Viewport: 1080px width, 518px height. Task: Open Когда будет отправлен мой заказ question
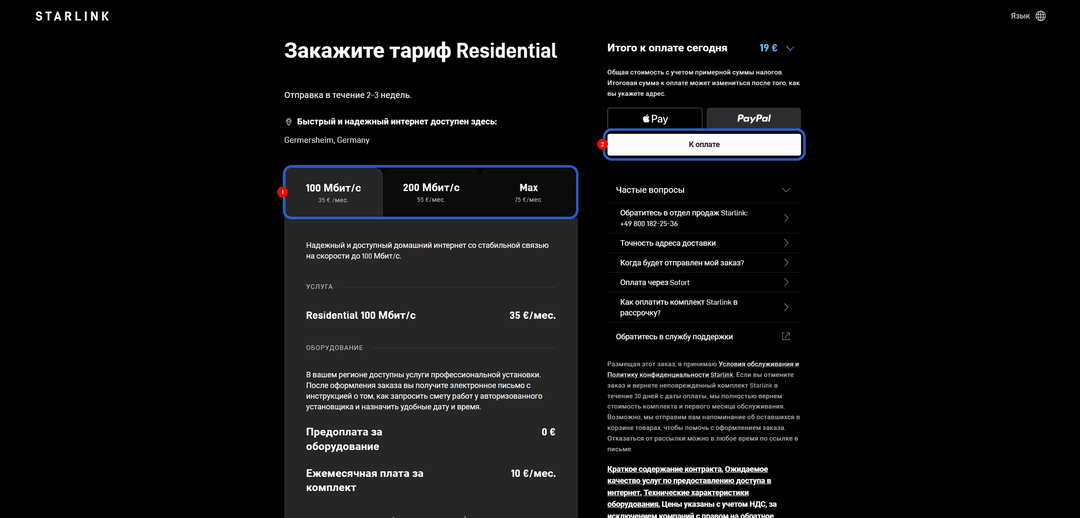pyautogui.click(x=704, y=262)
